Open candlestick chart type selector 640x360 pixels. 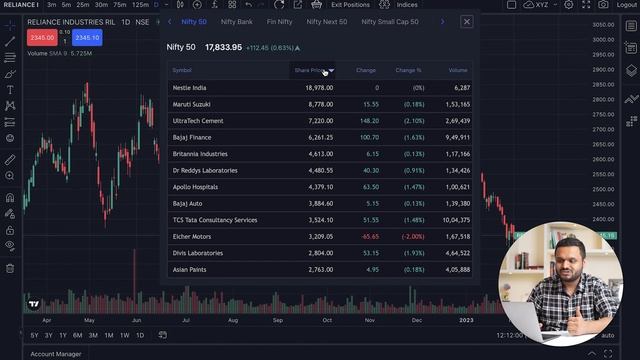pos(180,5)
